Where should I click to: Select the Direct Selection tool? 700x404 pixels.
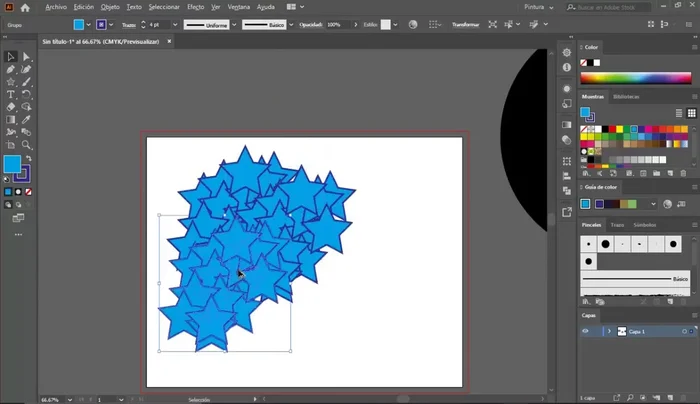(x=26, y=57)
